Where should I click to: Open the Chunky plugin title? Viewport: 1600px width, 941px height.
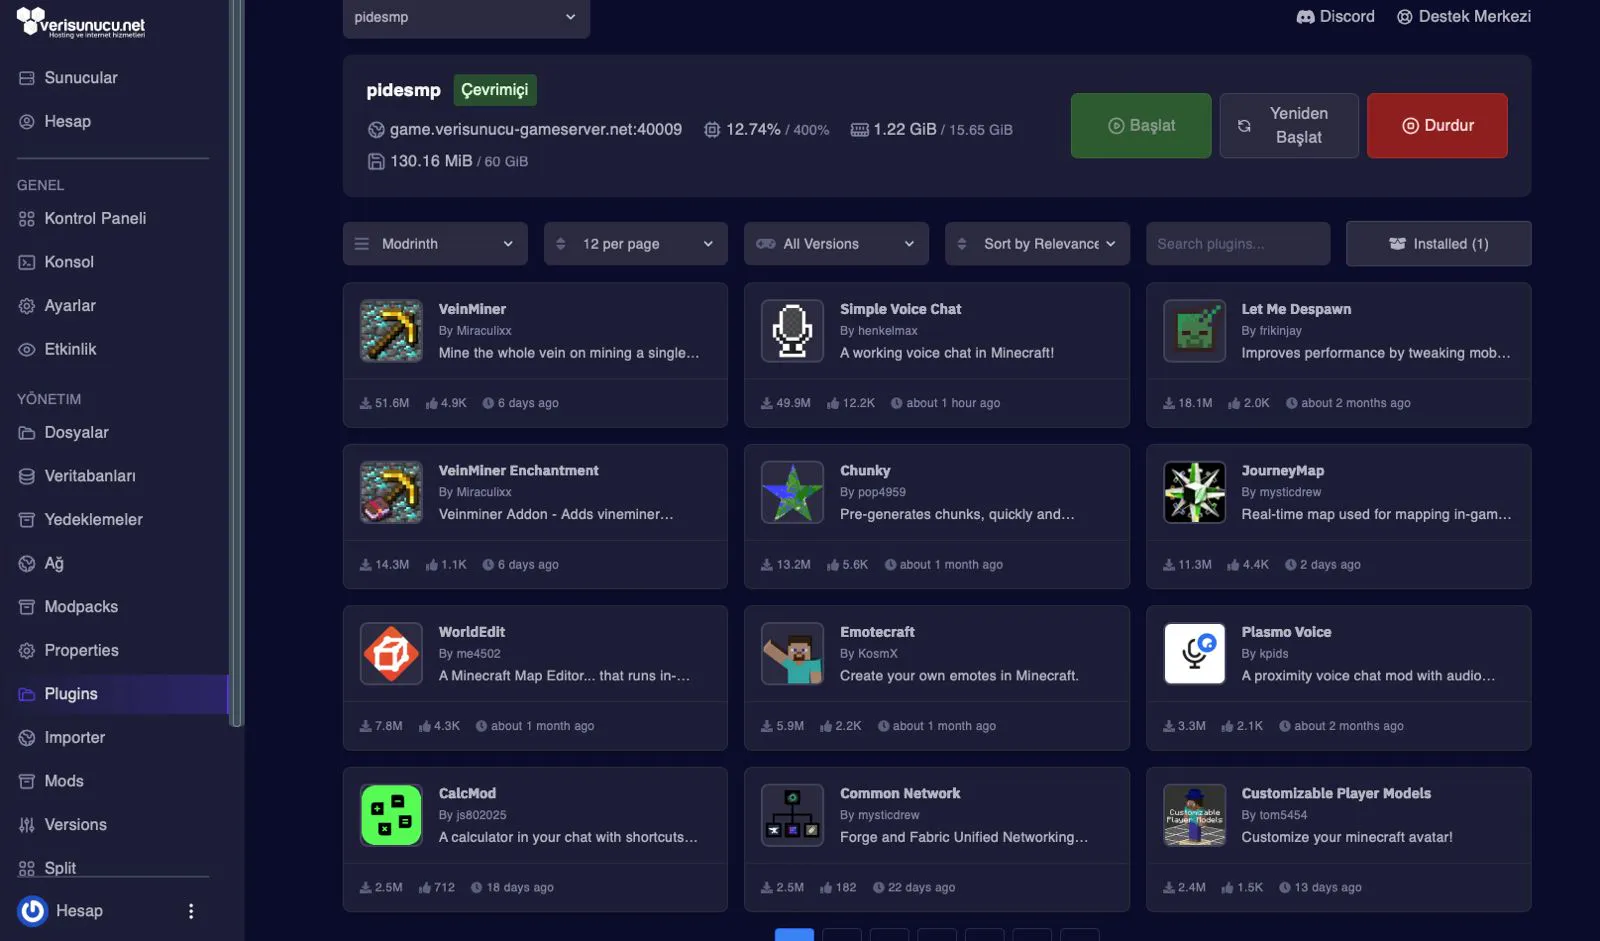pyautogui.click(x=865, y=471)
